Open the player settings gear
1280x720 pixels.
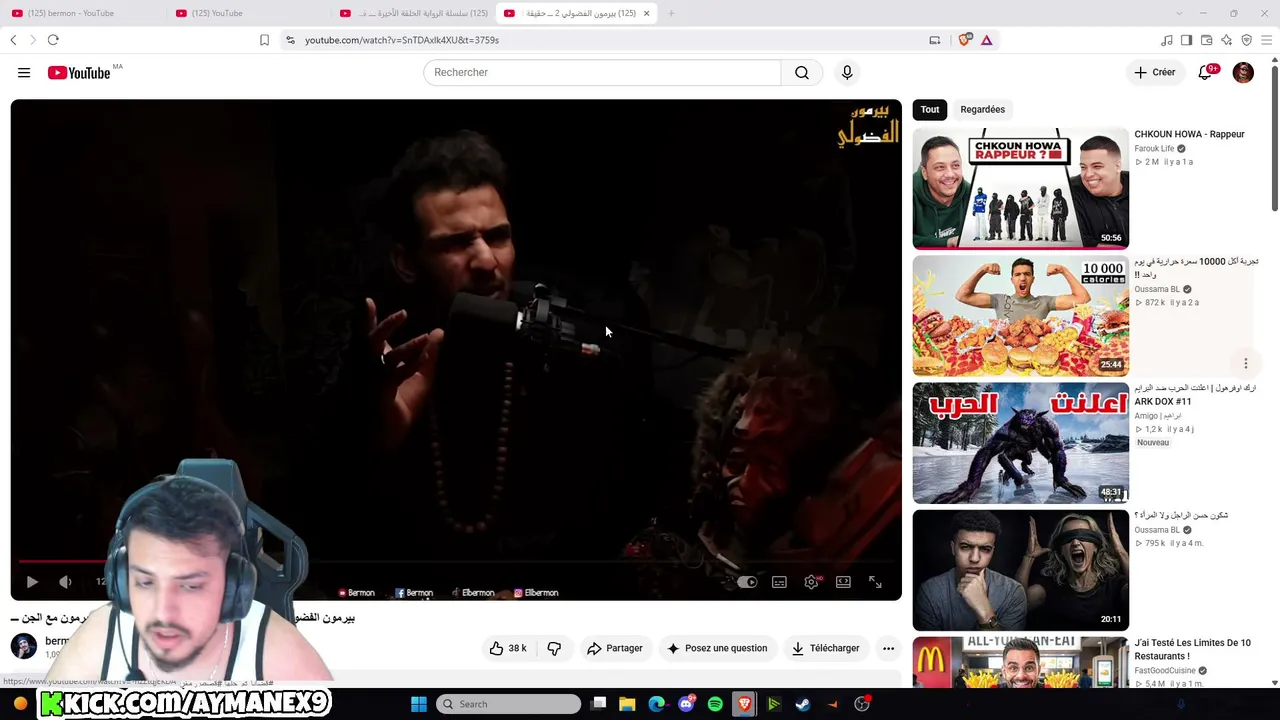click(811, 582)
